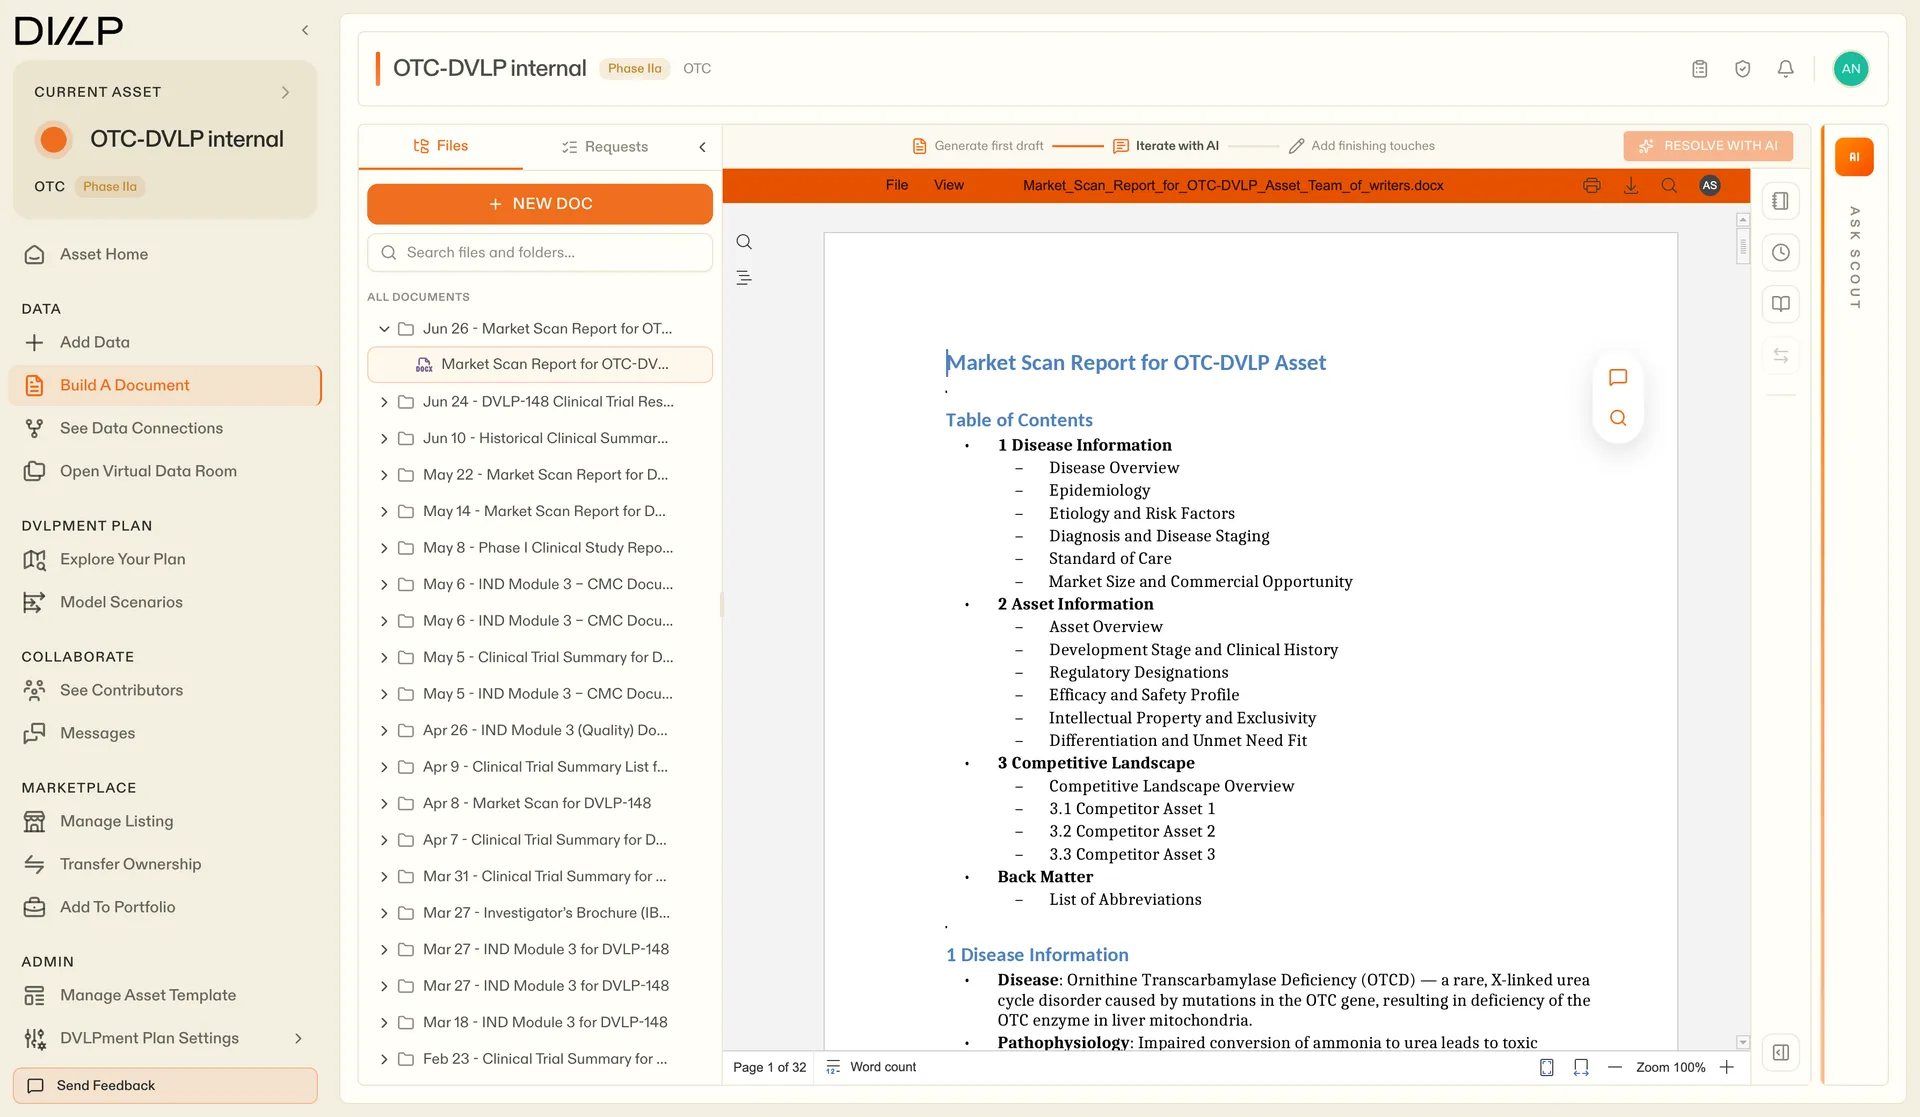Open Market Scan Report for OTC-DV docx file
This screenshot has width=1920, height=1117.
540,365
